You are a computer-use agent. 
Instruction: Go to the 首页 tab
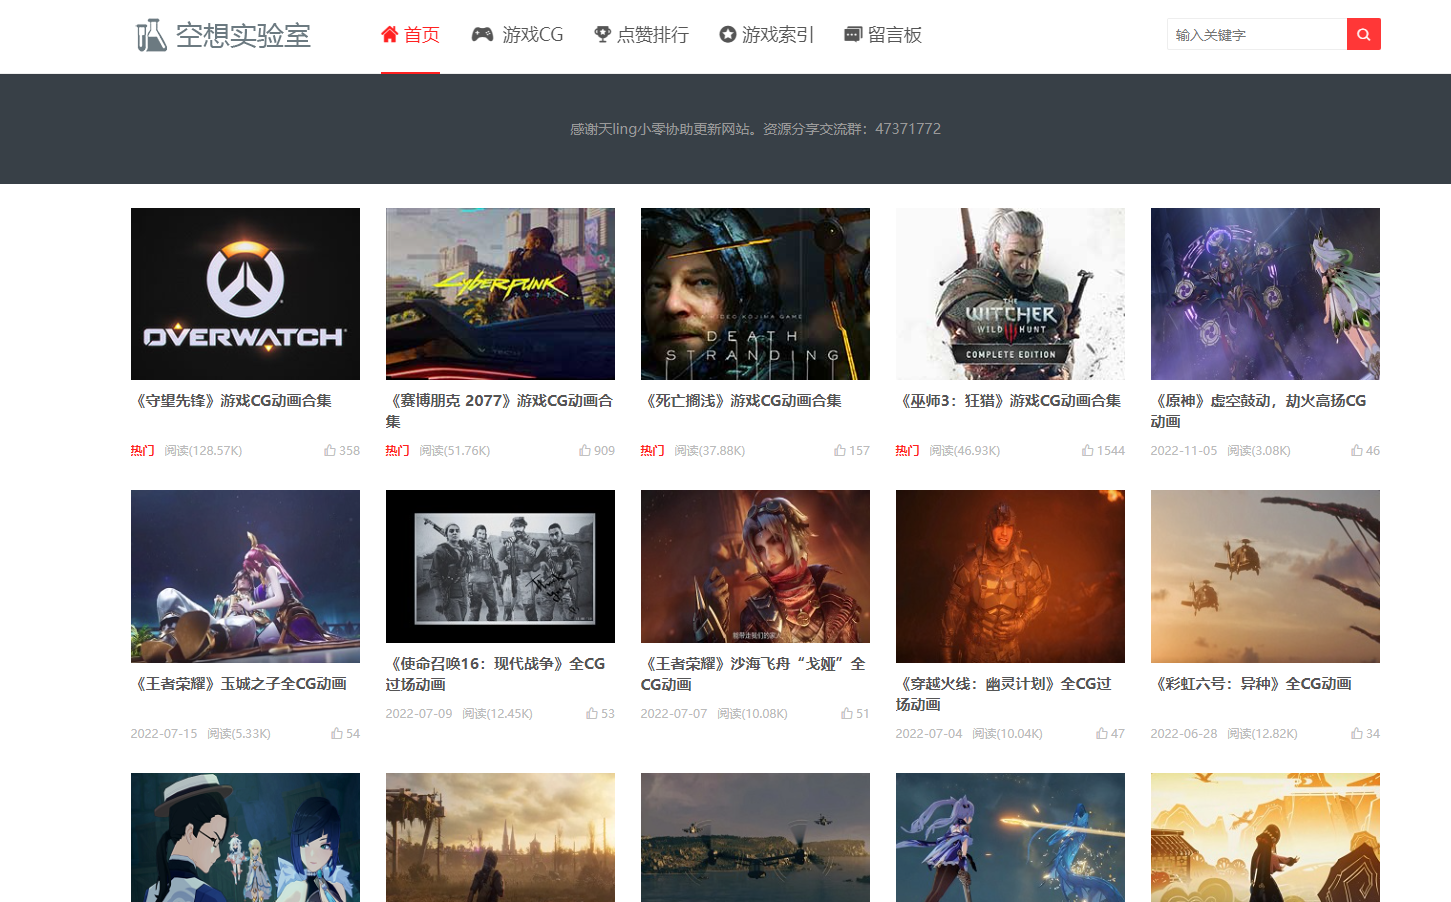pyautogui.click(x=410, y=35)
